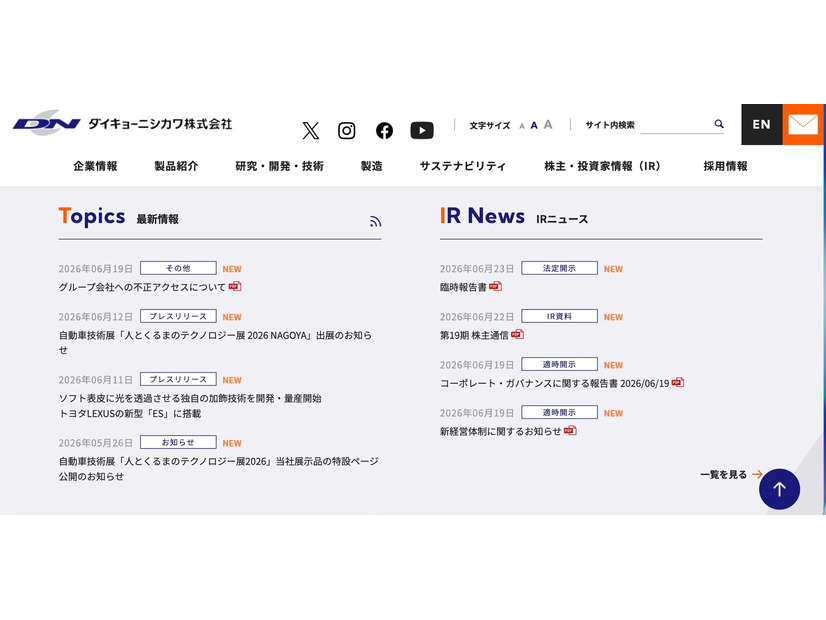
Task: Open PDF icon next to グループ会社への不正アクセスについて
Action: click(x=235, y=286)
